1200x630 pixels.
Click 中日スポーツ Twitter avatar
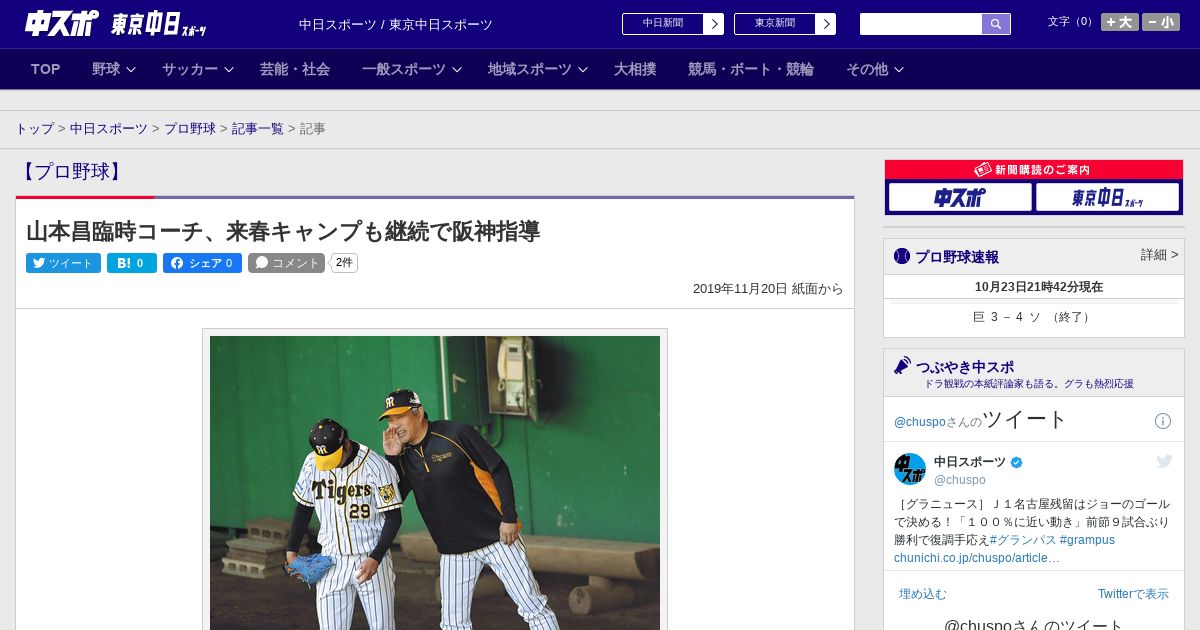tap(910, 469)
